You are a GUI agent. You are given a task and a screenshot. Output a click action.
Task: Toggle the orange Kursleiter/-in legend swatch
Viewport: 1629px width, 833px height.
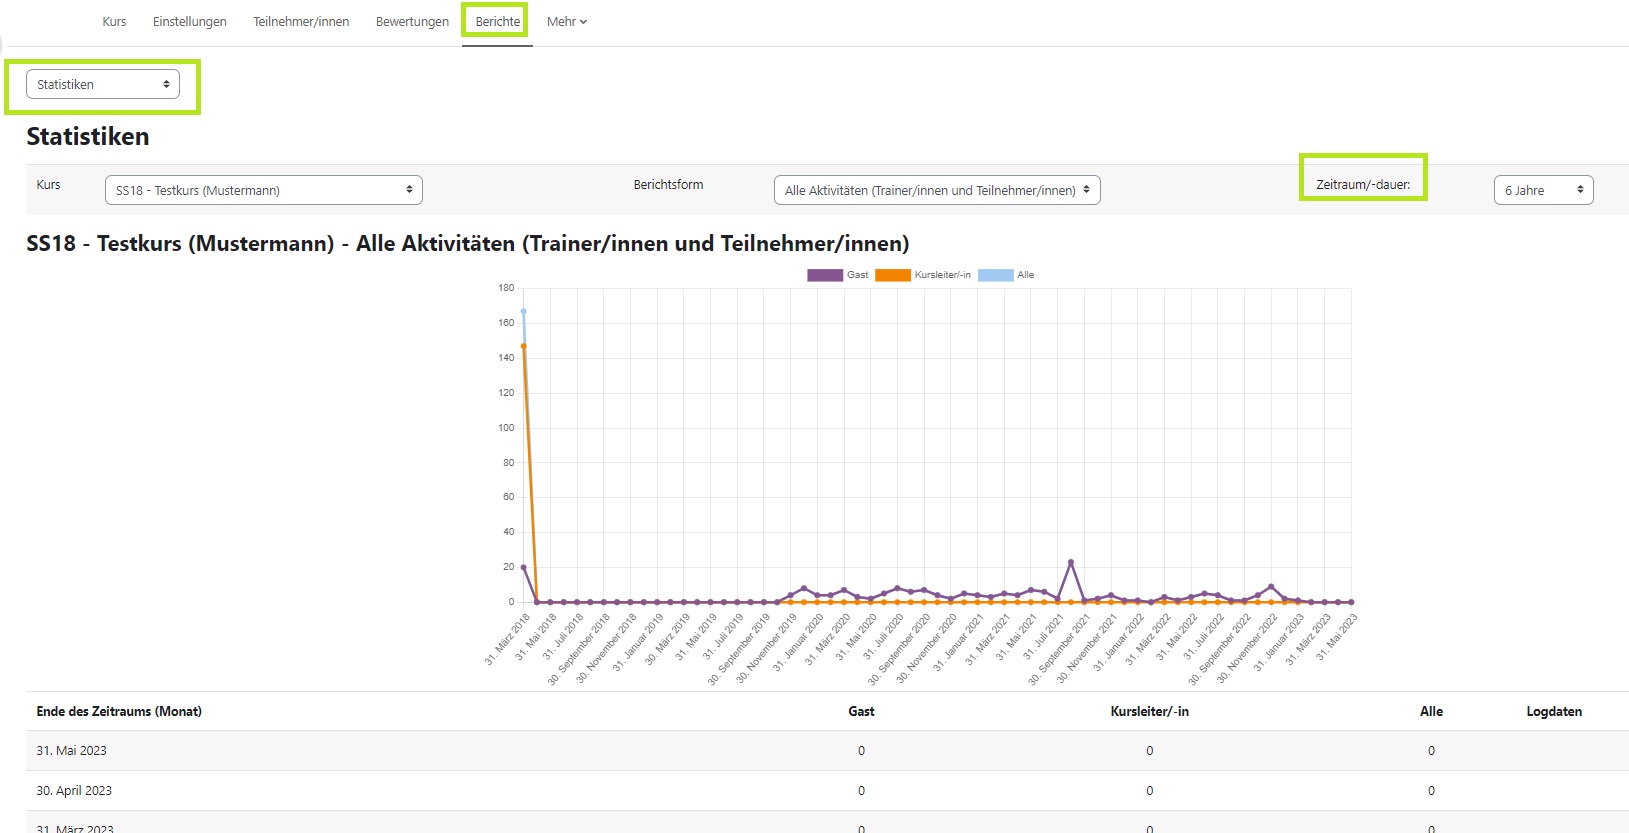[x=892, y=275]
